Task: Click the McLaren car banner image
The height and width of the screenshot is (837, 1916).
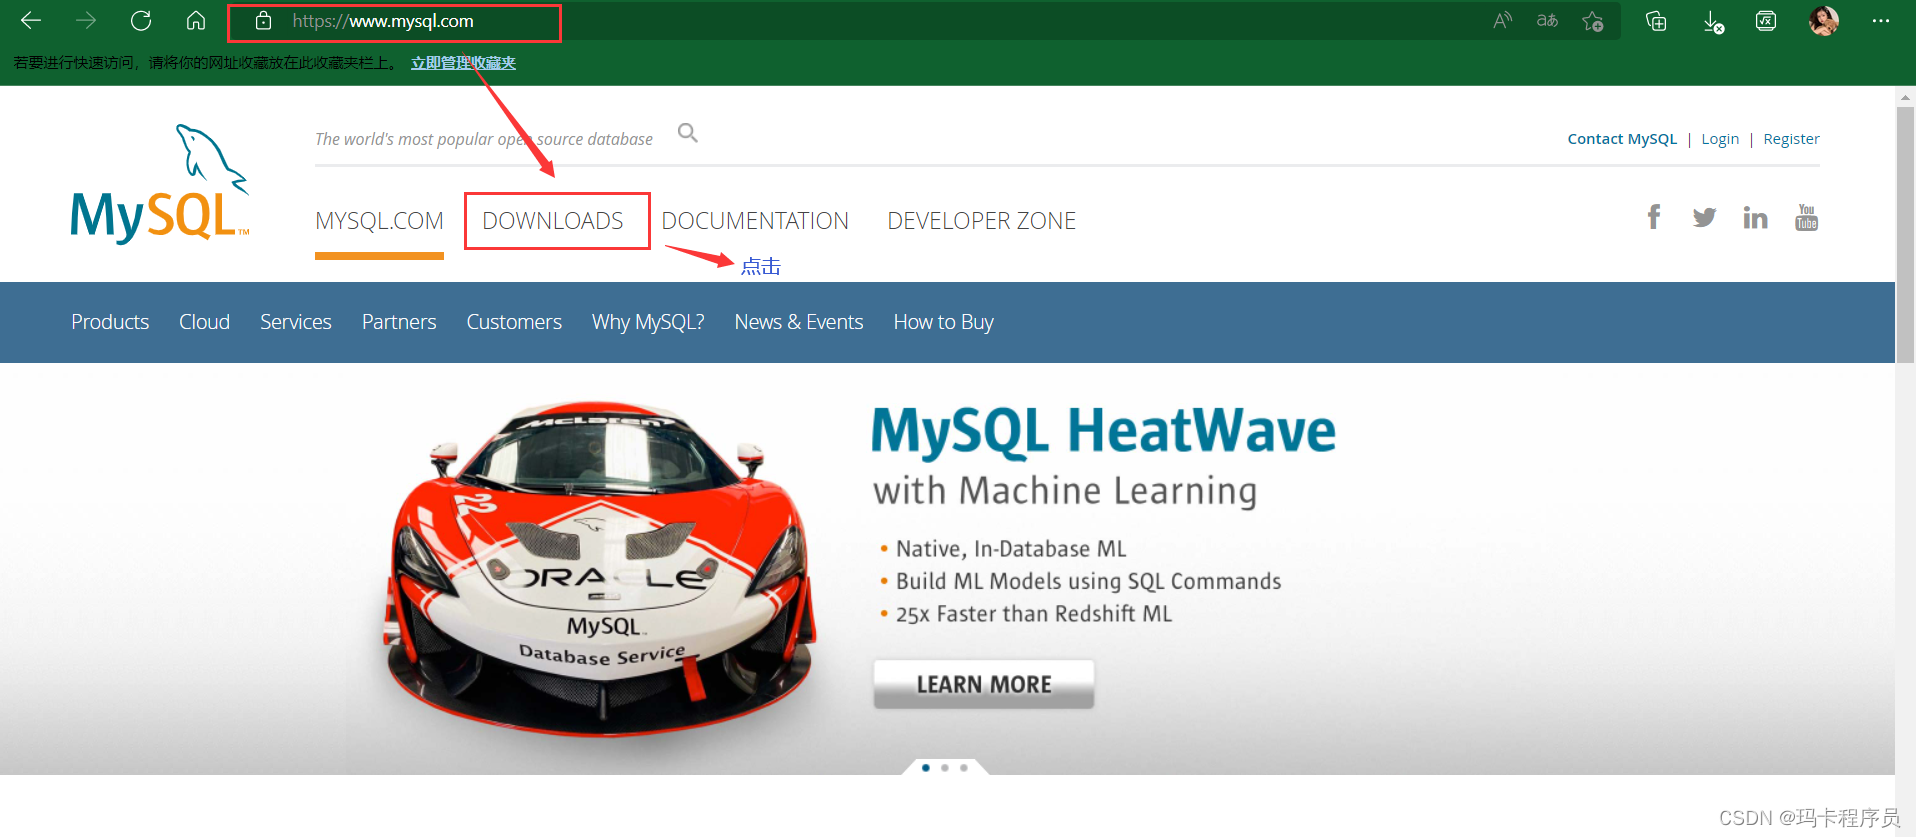Action: coord(600,568)
